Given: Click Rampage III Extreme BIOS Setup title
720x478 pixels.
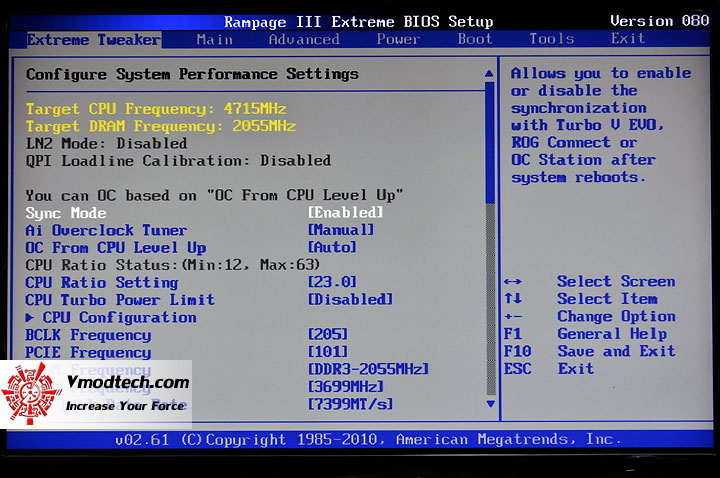Looking at the screenshot, I should [359, 22].
